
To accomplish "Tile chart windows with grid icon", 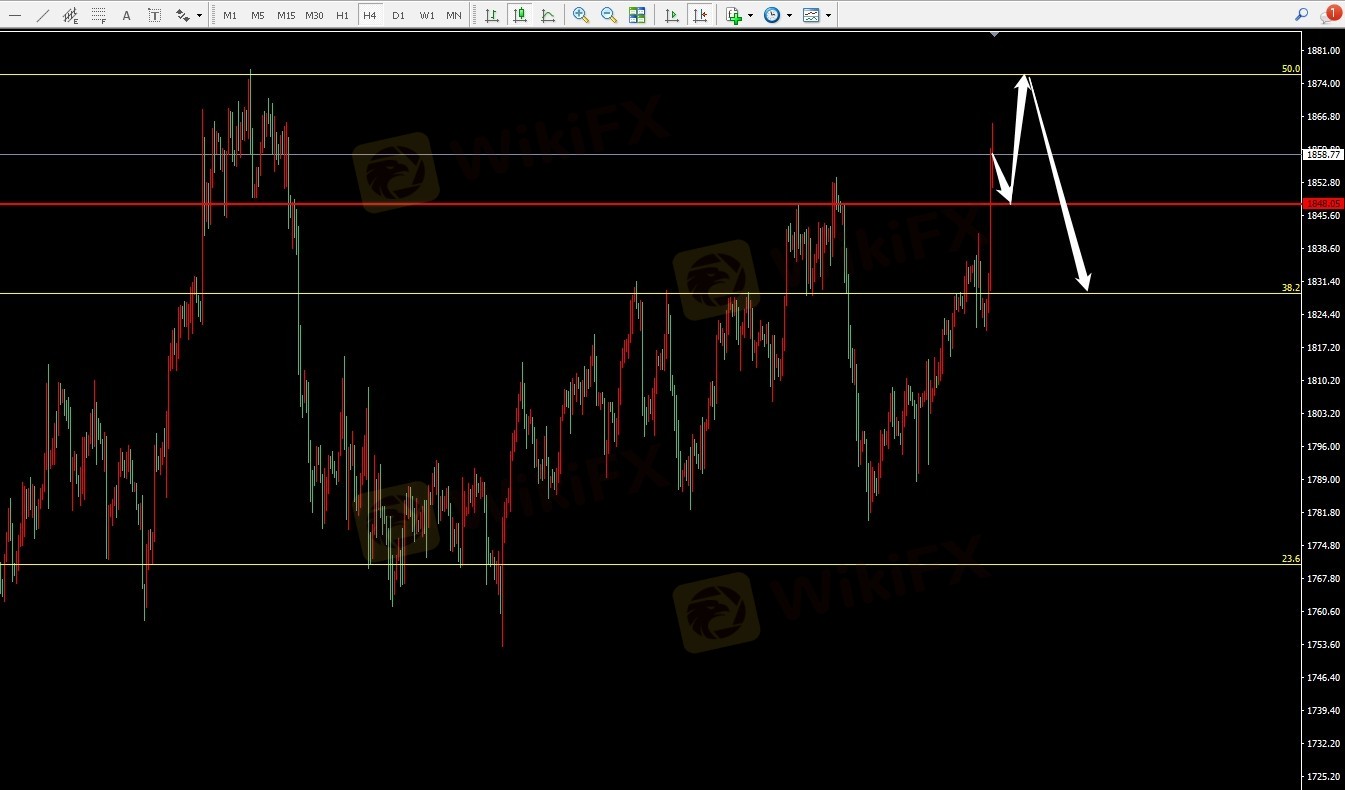I will coord(637,15).
